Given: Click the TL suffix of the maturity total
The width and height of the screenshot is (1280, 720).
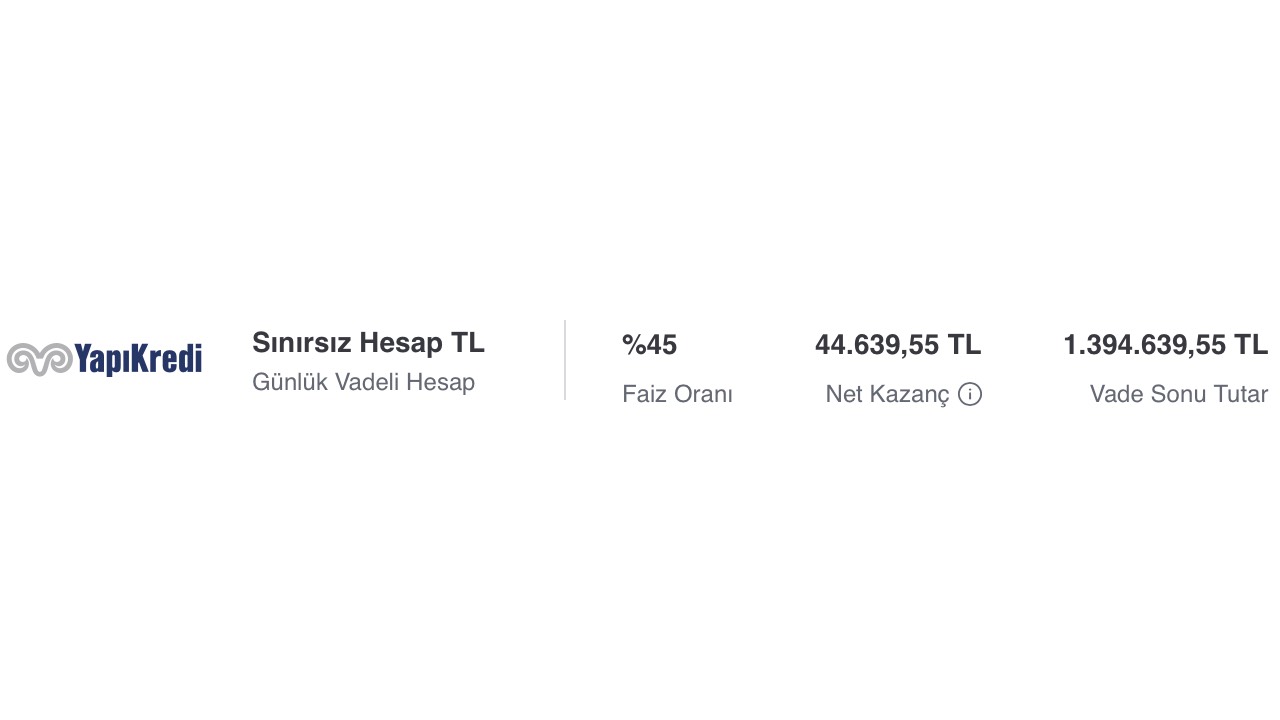Looking at the screenshot, I should click(1251, 345).
